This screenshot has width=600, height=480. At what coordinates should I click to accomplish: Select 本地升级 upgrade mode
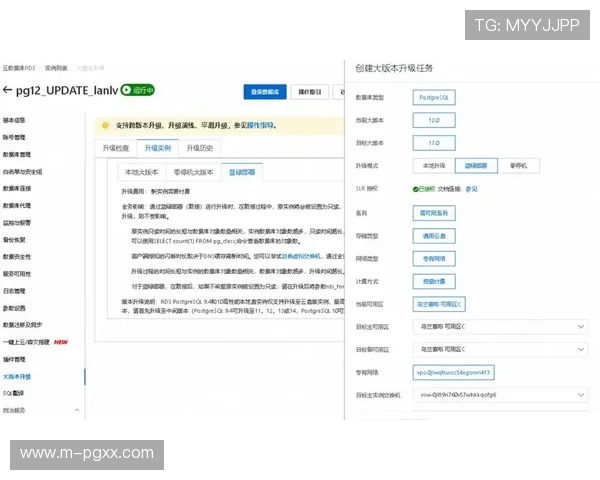(433, 165)
